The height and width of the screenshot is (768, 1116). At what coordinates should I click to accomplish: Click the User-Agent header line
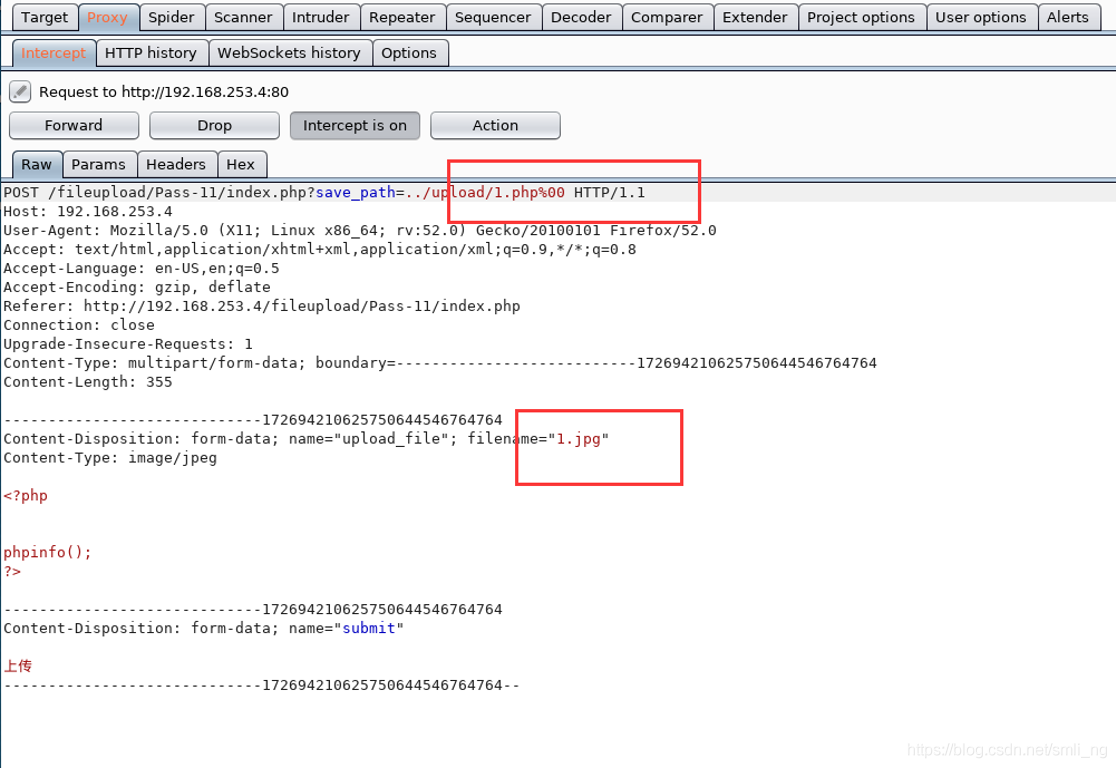pyautogui.click(x=359, y=231)
